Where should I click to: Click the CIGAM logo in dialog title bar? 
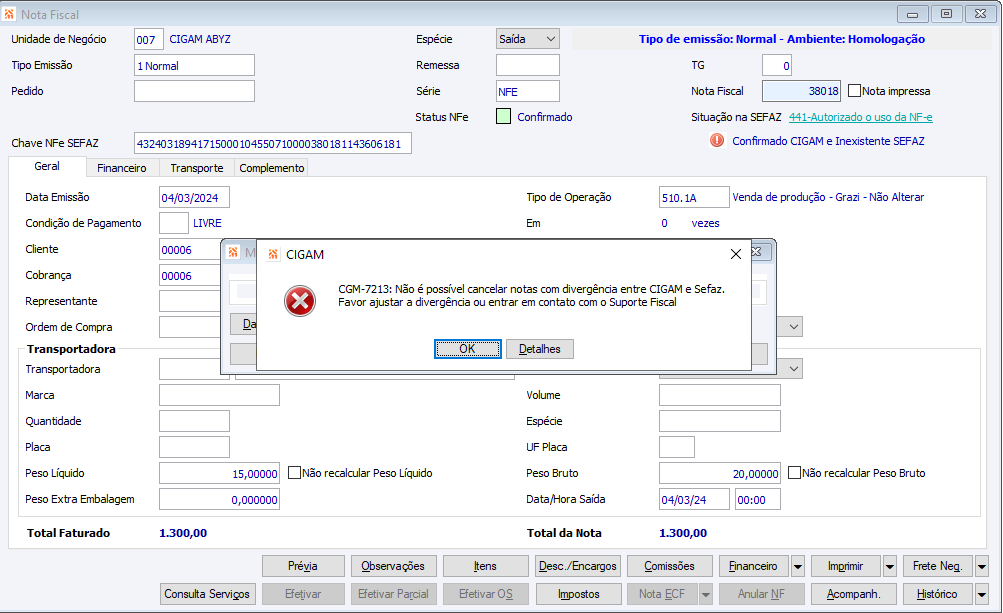coord(272,255)
